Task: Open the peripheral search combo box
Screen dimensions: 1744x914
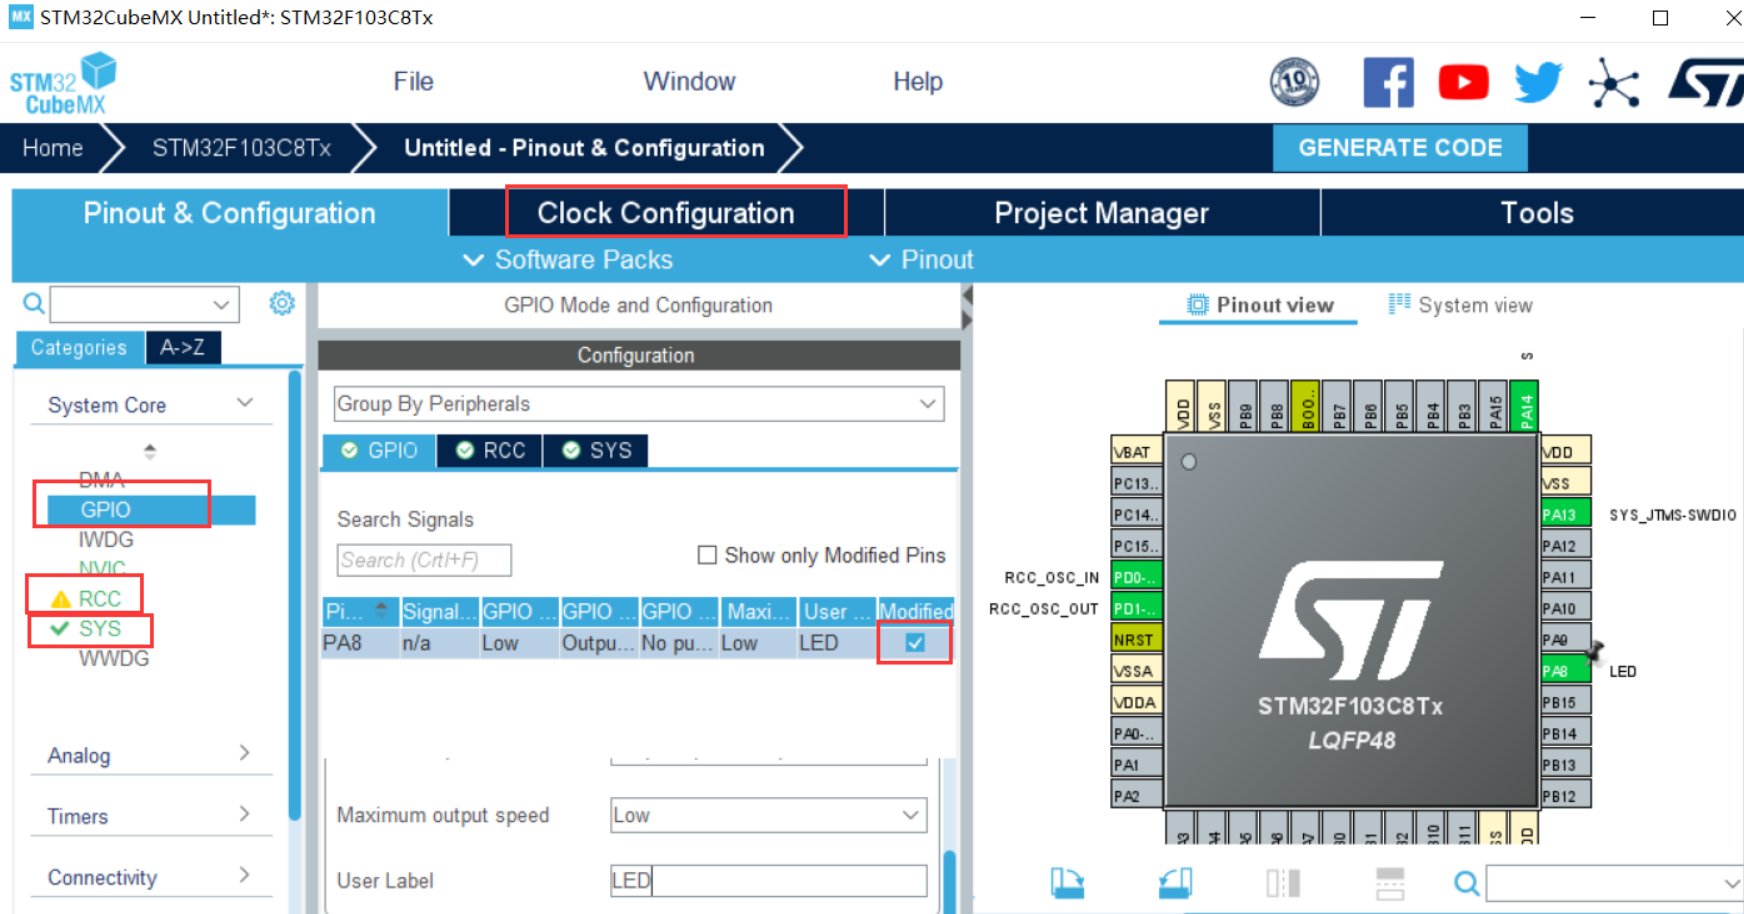Action: tap(145, 304)
